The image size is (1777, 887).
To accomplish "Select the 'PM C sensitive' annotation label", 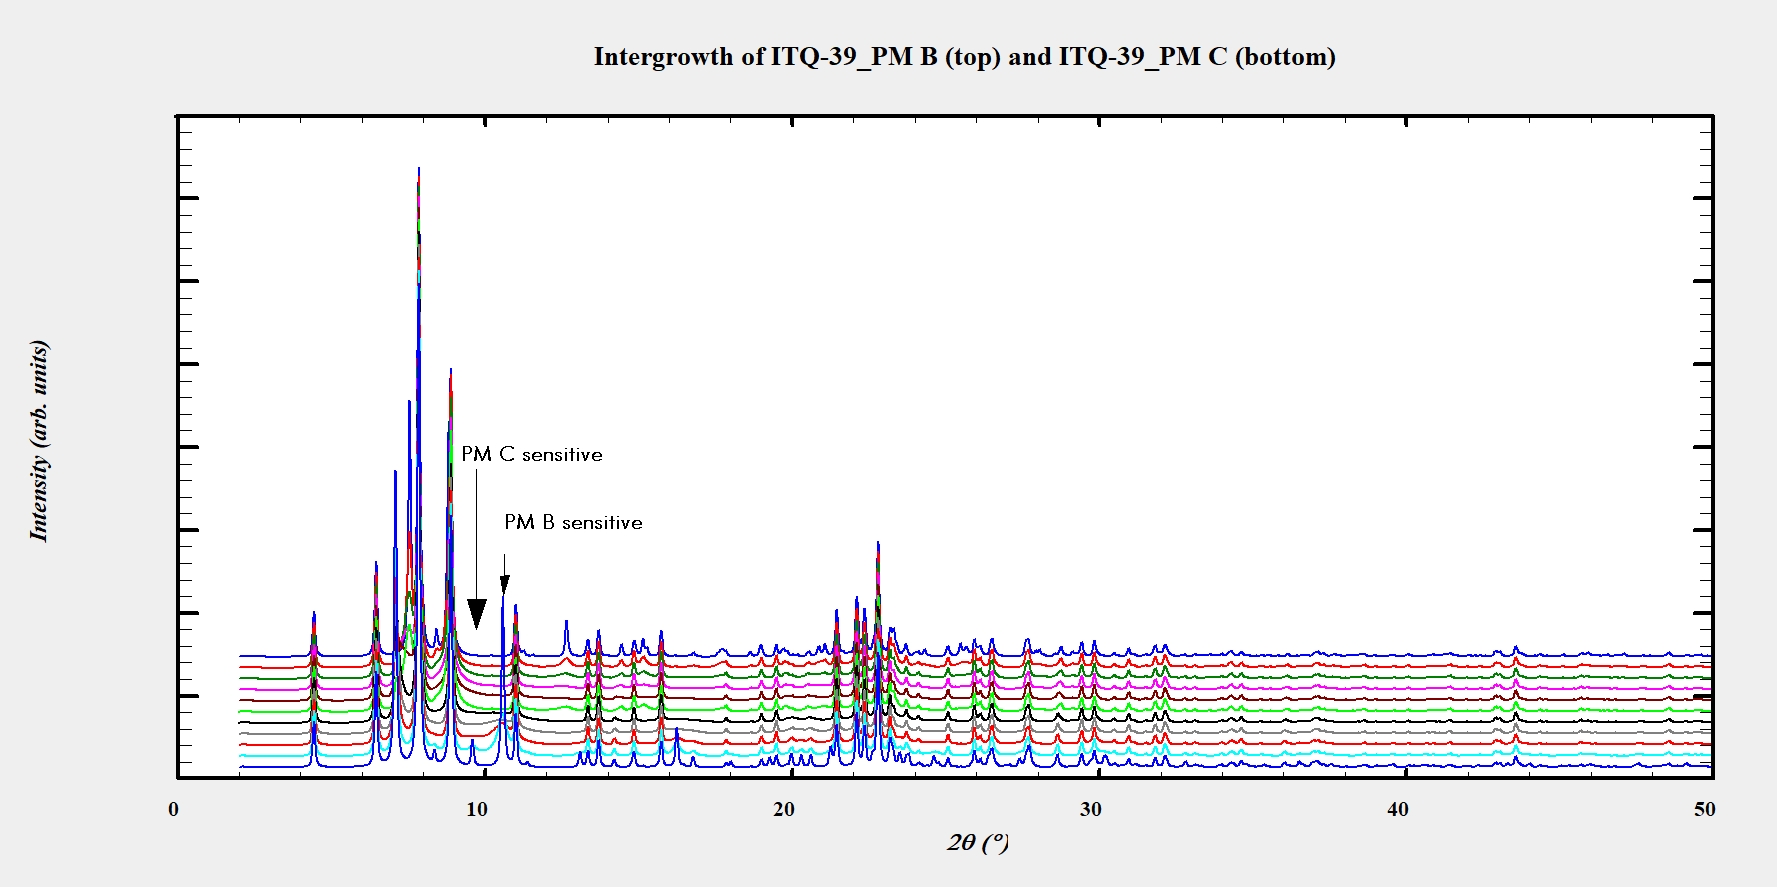I will coord(532,455).
